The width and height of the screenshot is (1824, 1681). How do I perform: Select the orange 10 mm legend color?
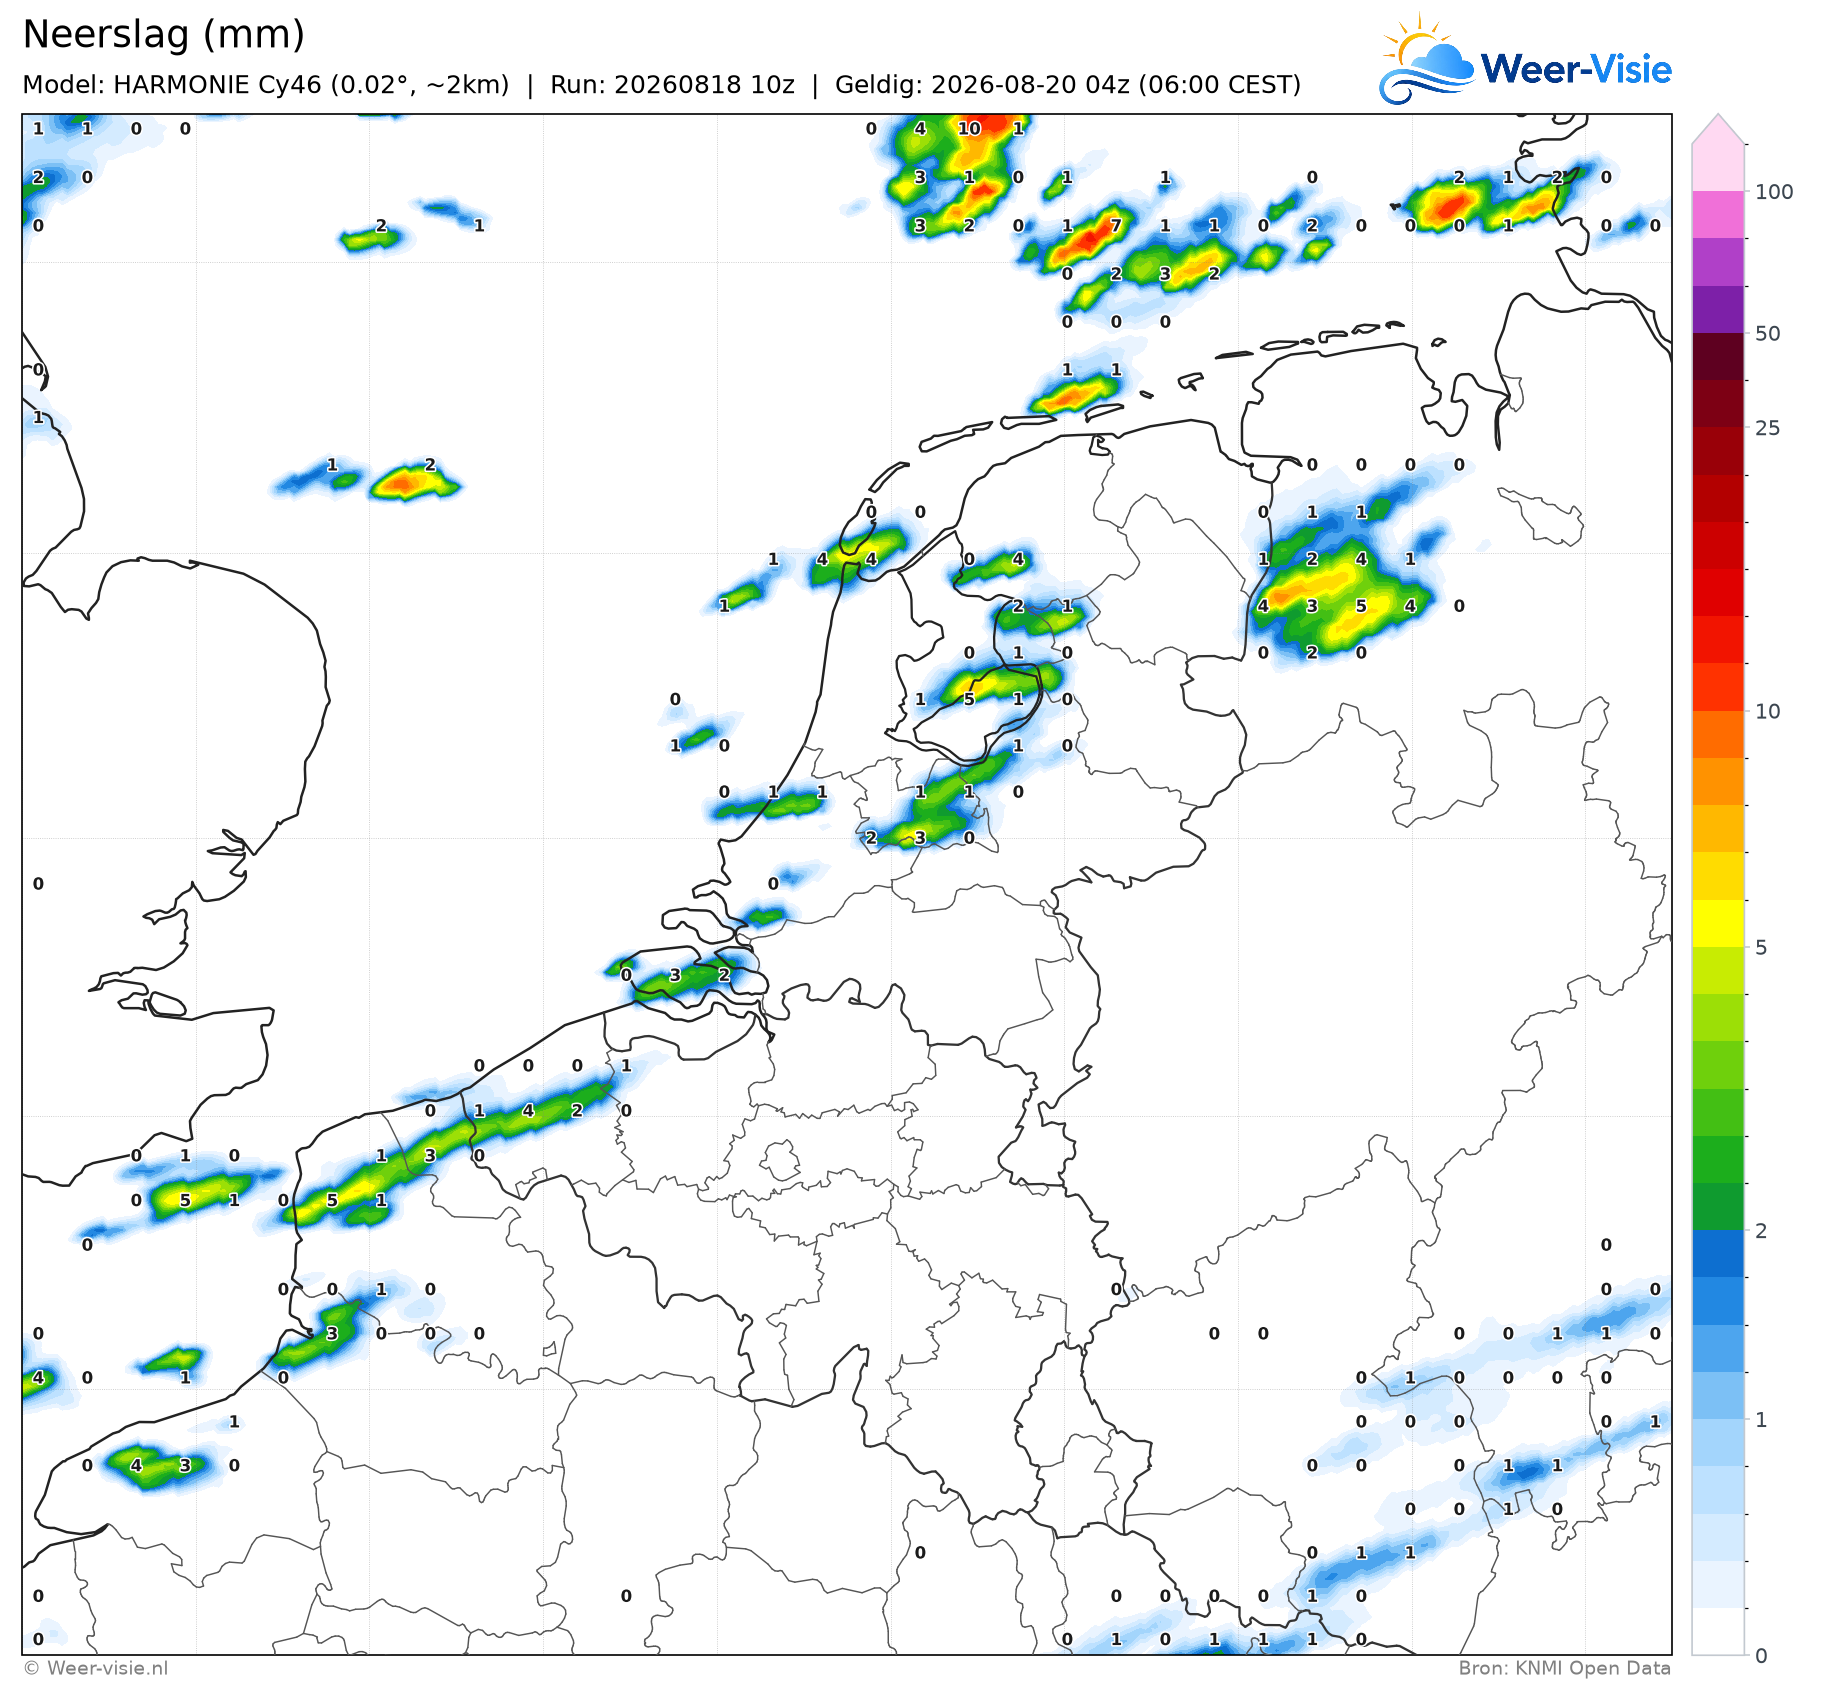click(x=1718, y=734)
